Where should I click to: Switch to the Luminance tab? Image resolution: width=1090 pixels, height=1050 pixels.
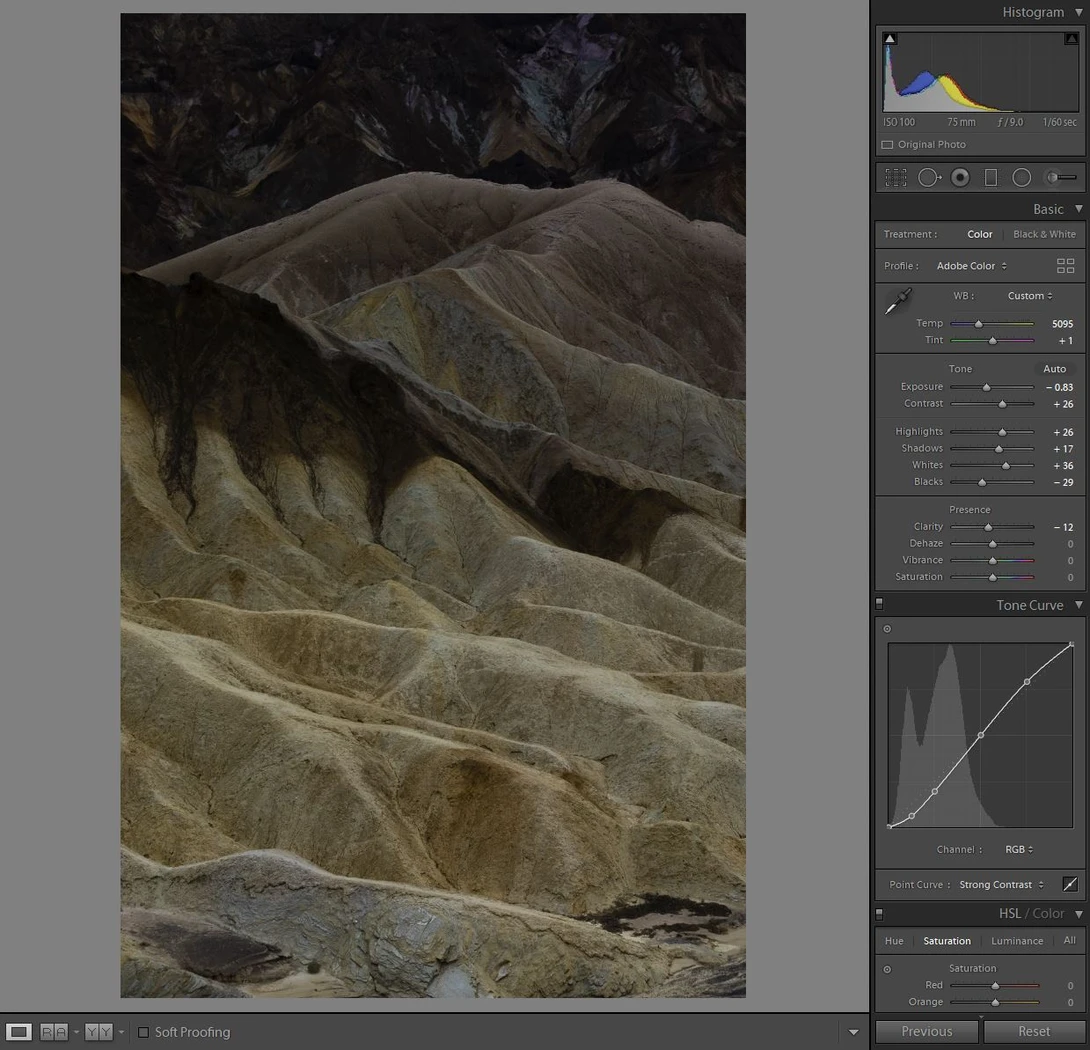tap(1017, 941)
